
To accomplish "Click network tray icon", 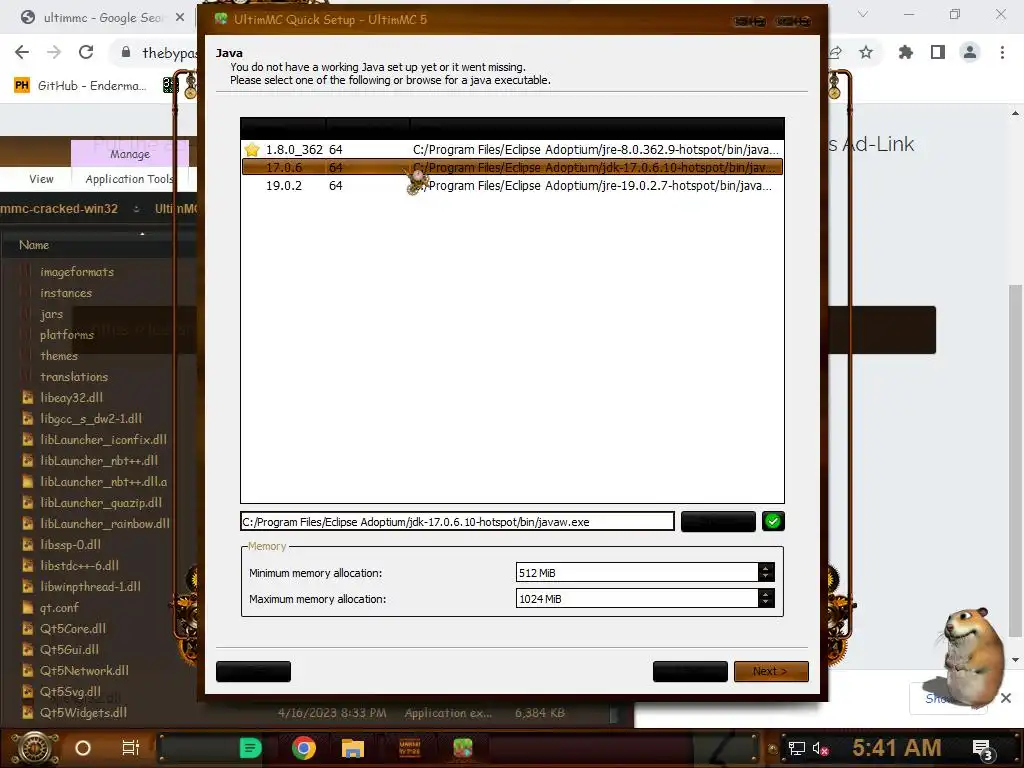I will coord(797,748).
